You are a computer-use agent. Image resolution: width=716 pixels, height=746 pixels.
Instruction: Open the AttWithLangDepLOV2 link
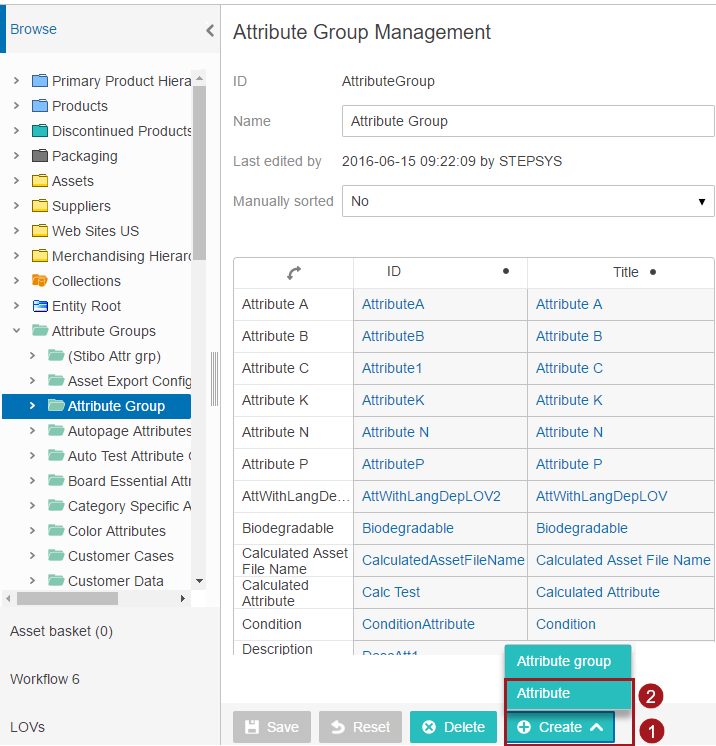431,496
